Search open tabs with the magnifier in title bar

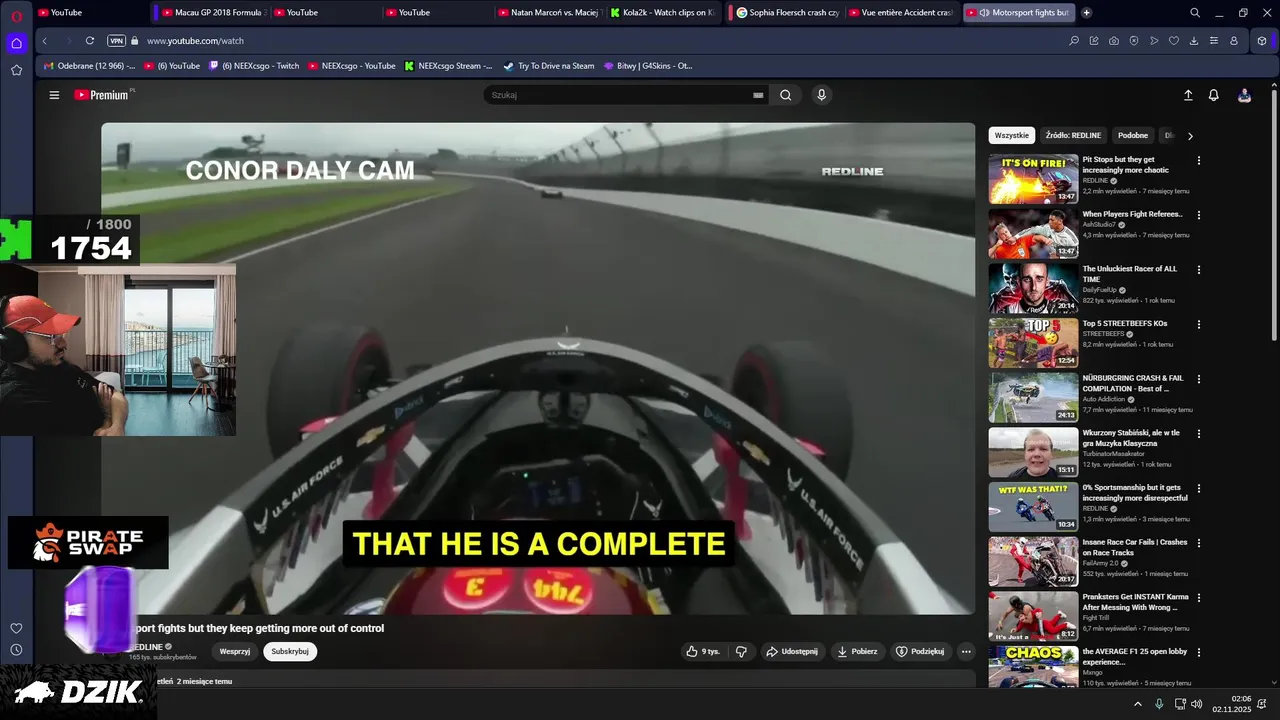point(1195,13)
